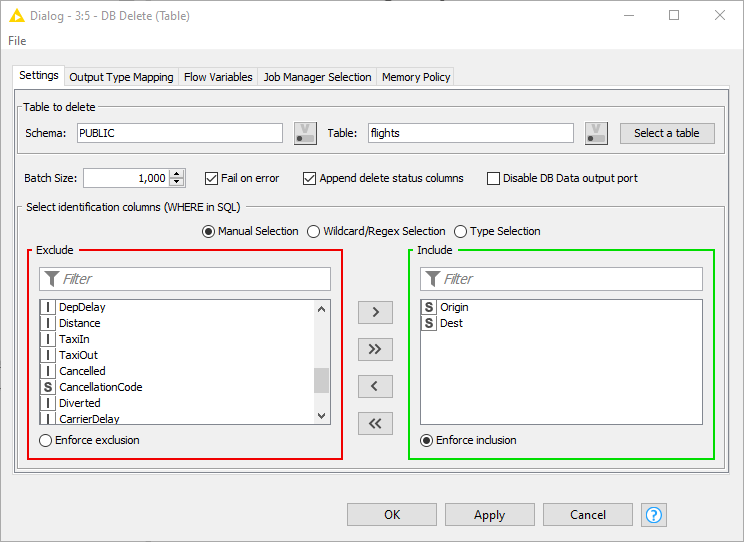Click the Exclude list scrollbar thumb
The image size is (744, 542).
(x=321, y=380)
